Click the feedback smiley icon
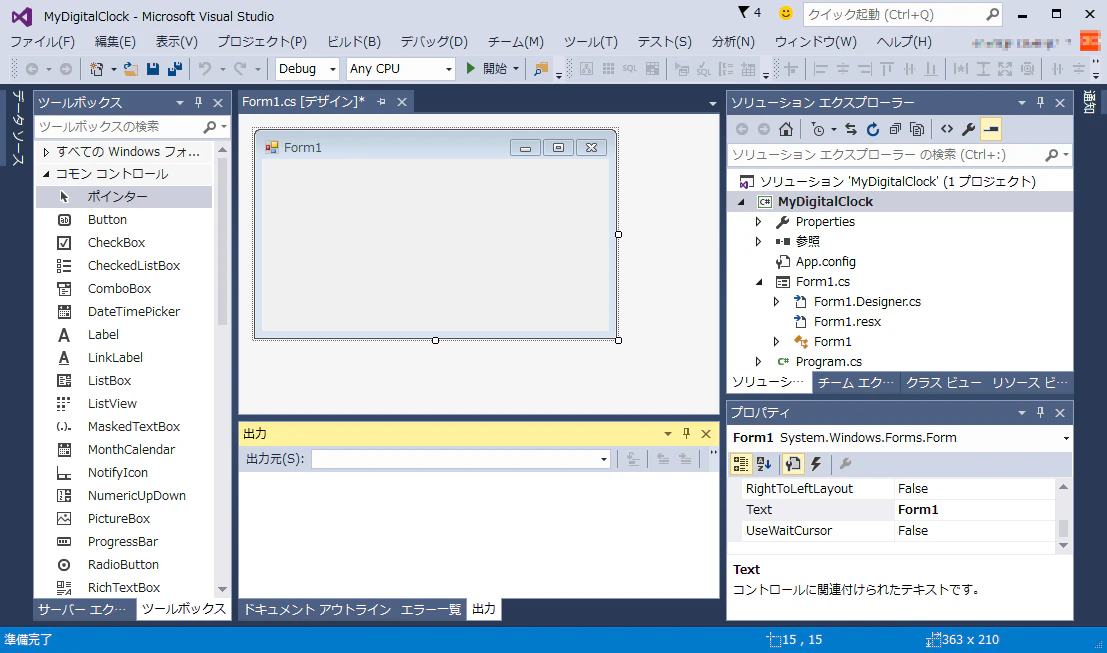 pyautogui.click(x=786, y=13)
